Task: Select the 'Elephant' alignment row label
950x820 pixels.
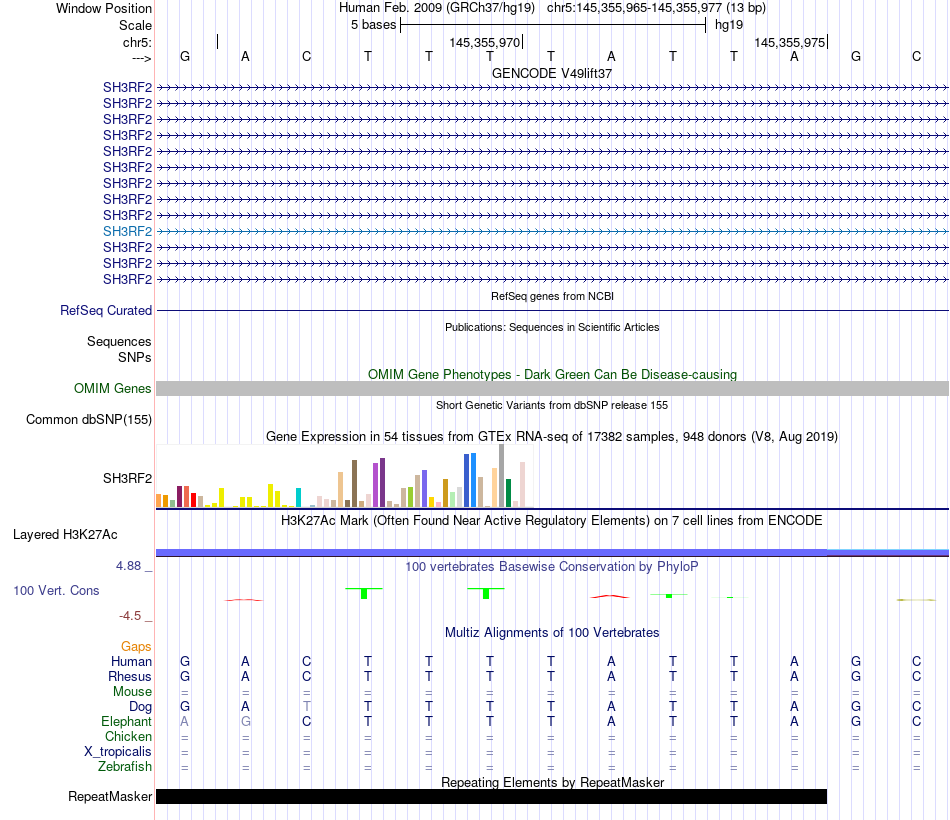Action: pyautogui.click(x=126, y=721)
